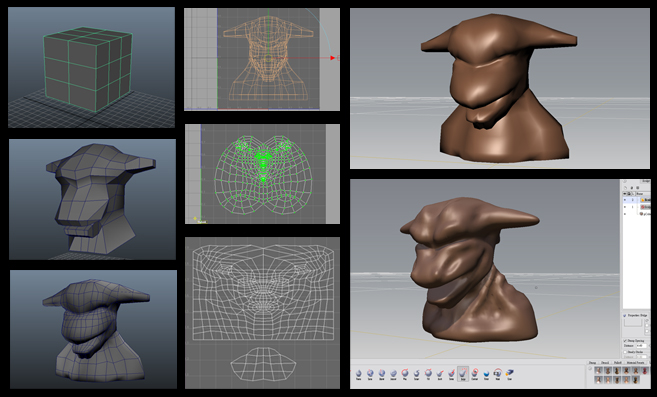The height and width of the screenshot is (397, 657).
Task: Open the Stencil tab in bottom tray
Action: [605, 363]
